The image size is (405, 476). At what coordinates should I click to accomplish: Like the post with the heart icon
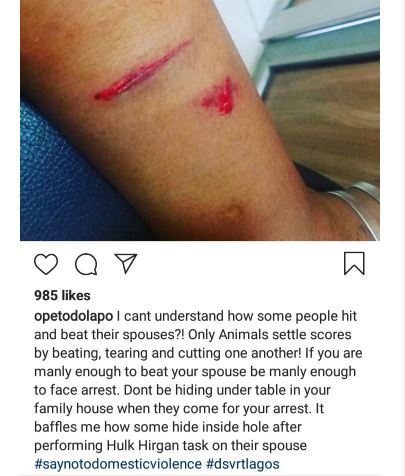[46, 264]
